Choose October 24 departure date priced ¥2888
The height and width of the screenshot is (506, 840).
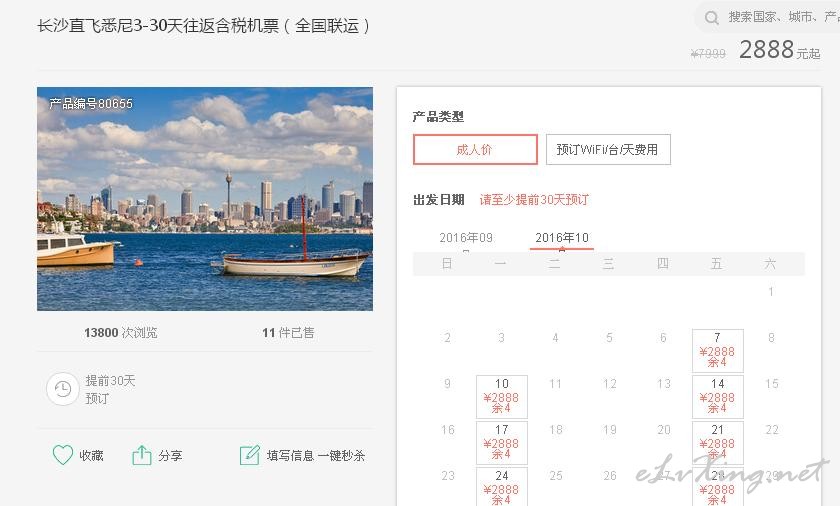point(502,487)
